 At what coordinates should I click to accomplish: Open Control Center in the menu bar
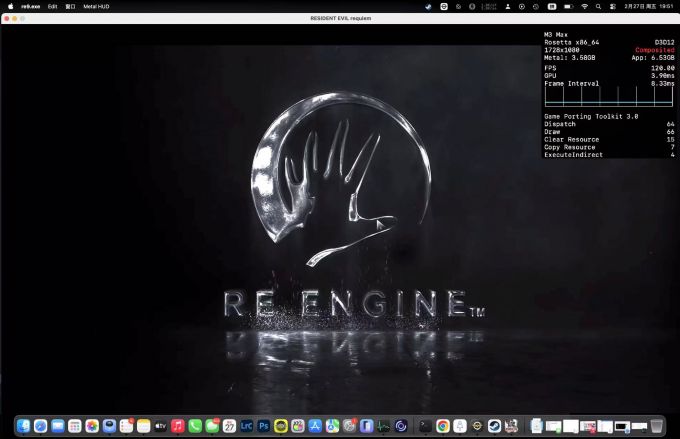point(612,7)
